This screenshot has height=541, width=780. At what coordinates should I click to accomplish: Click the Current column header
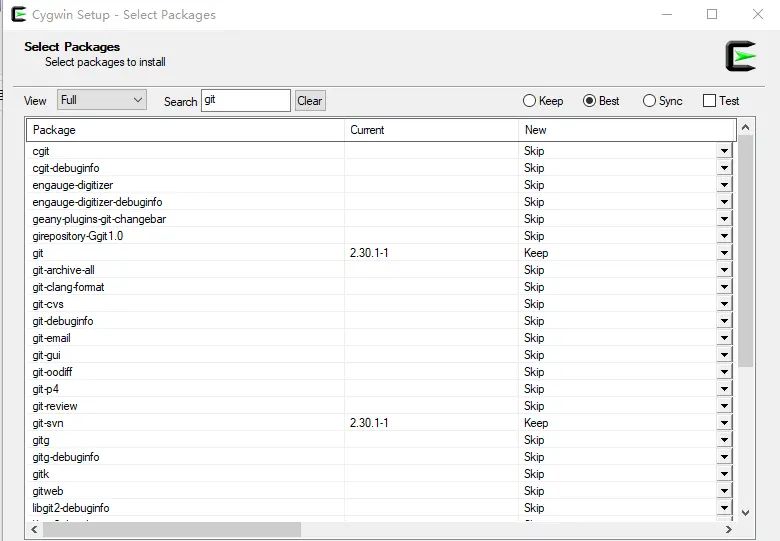pyautogui.click(x=431, y=130)
